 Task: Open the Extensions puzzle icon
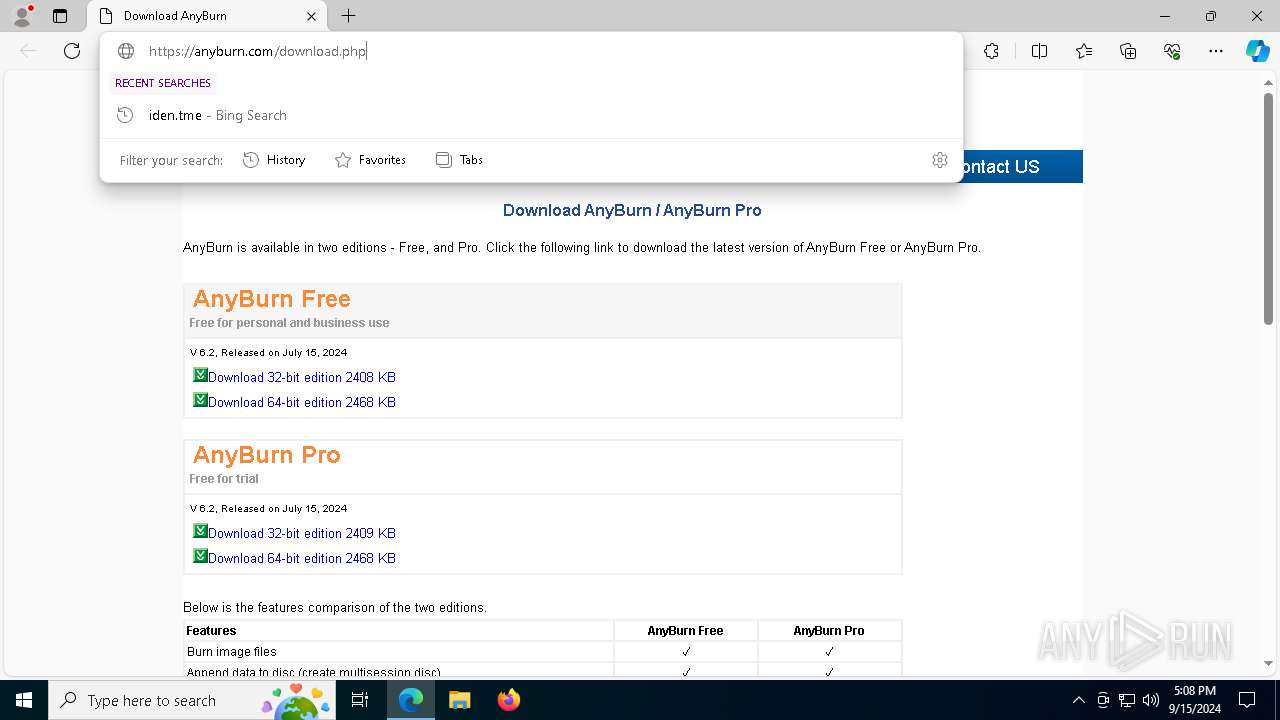click(991, 51)
